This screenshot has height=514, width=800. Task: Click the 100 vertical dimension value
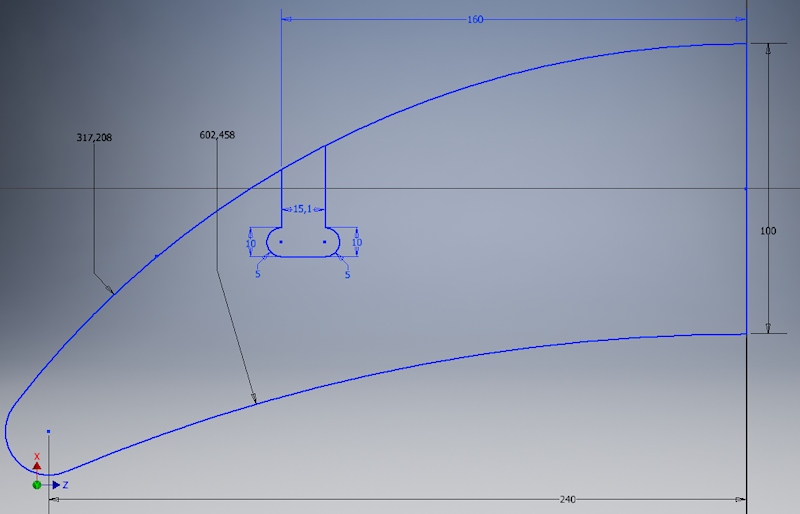click(768, 231)
